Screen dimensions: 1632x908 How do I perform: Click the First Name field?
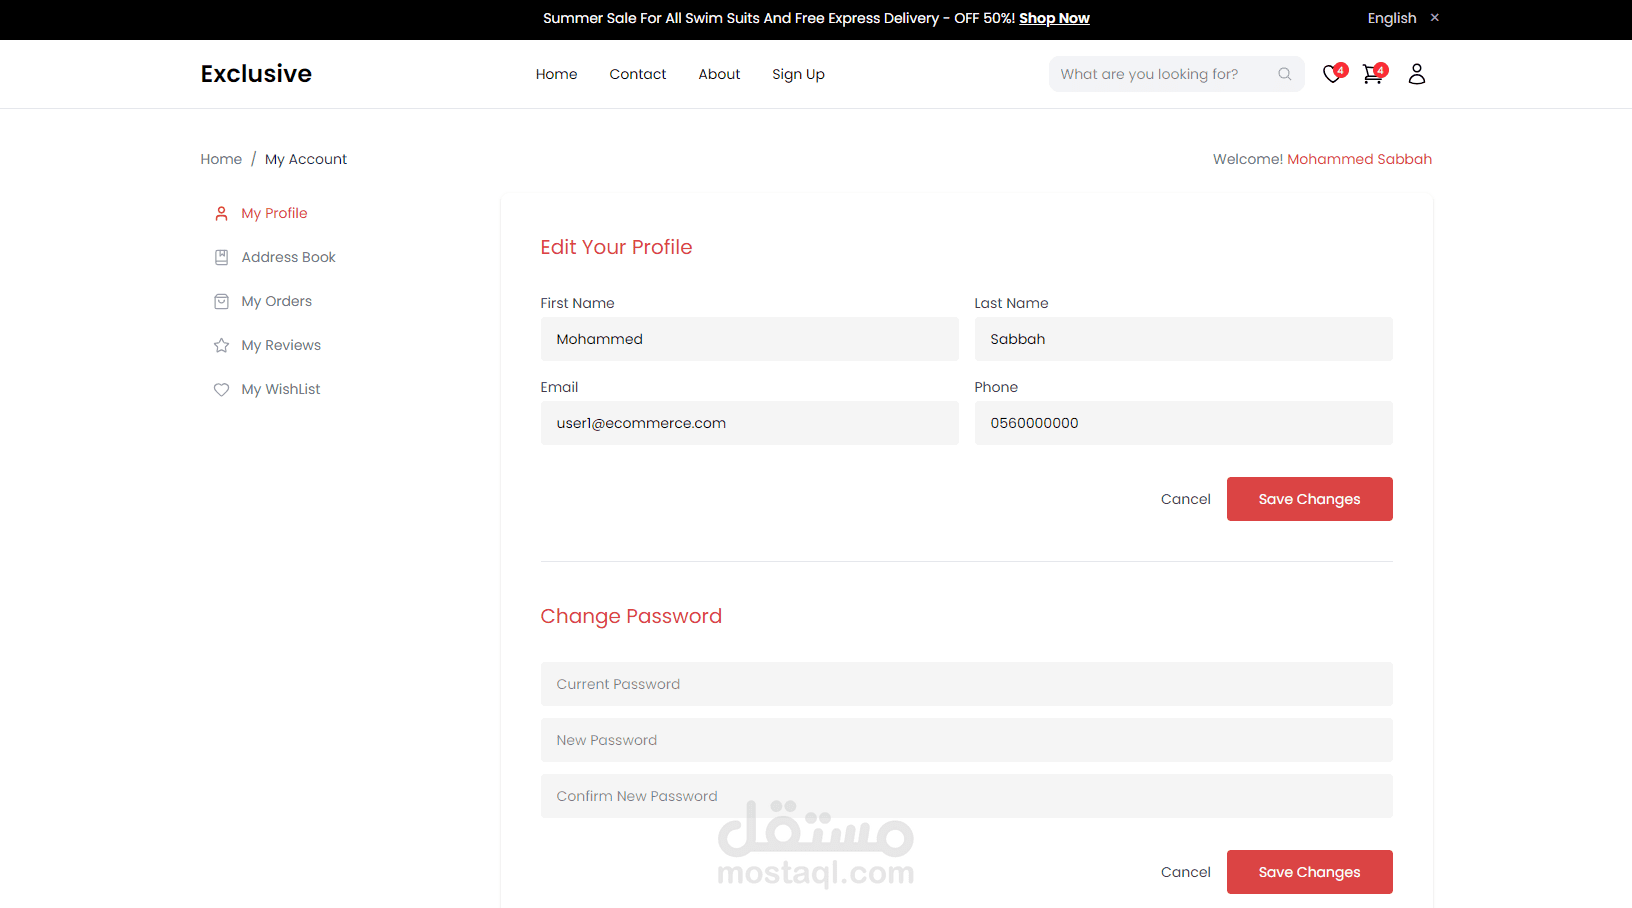pos(749,339)
